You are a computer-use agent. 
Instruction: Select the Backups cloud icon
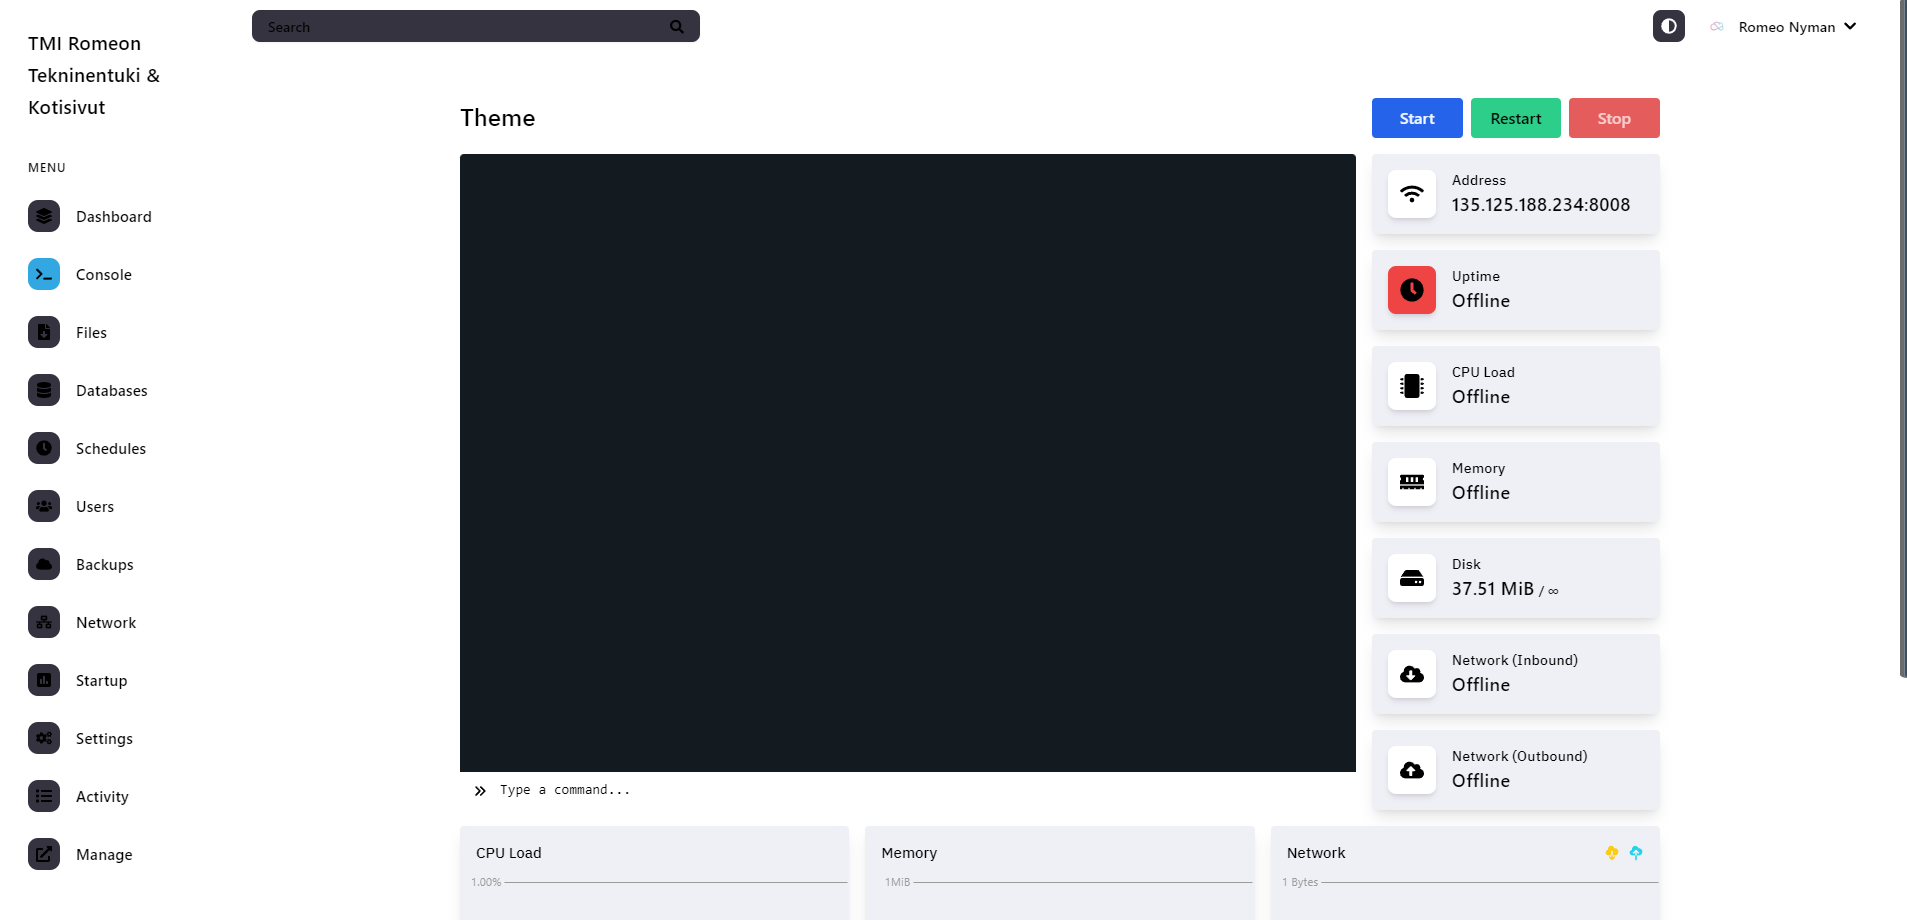pyautogui.click(x=44, y=564)
